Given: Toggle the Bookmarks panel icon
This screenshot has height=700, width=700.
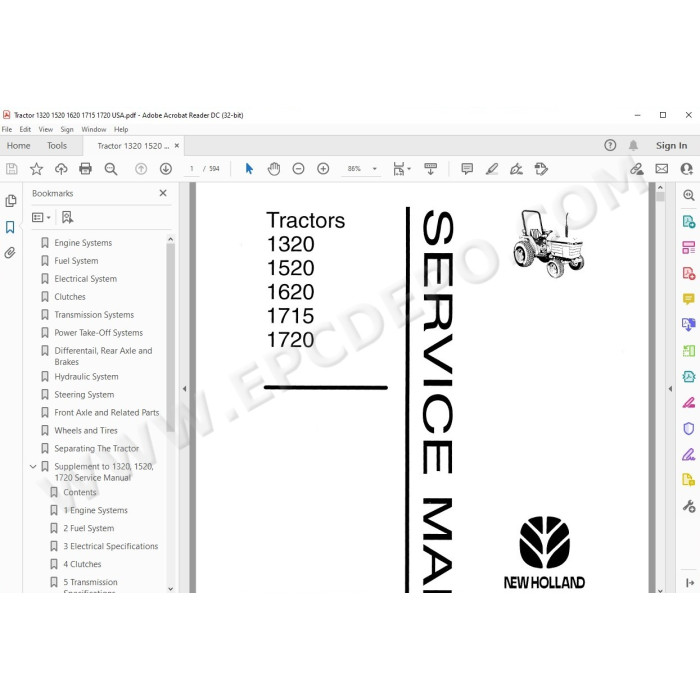Looking at the screenshot, I should tap(10, 227).
